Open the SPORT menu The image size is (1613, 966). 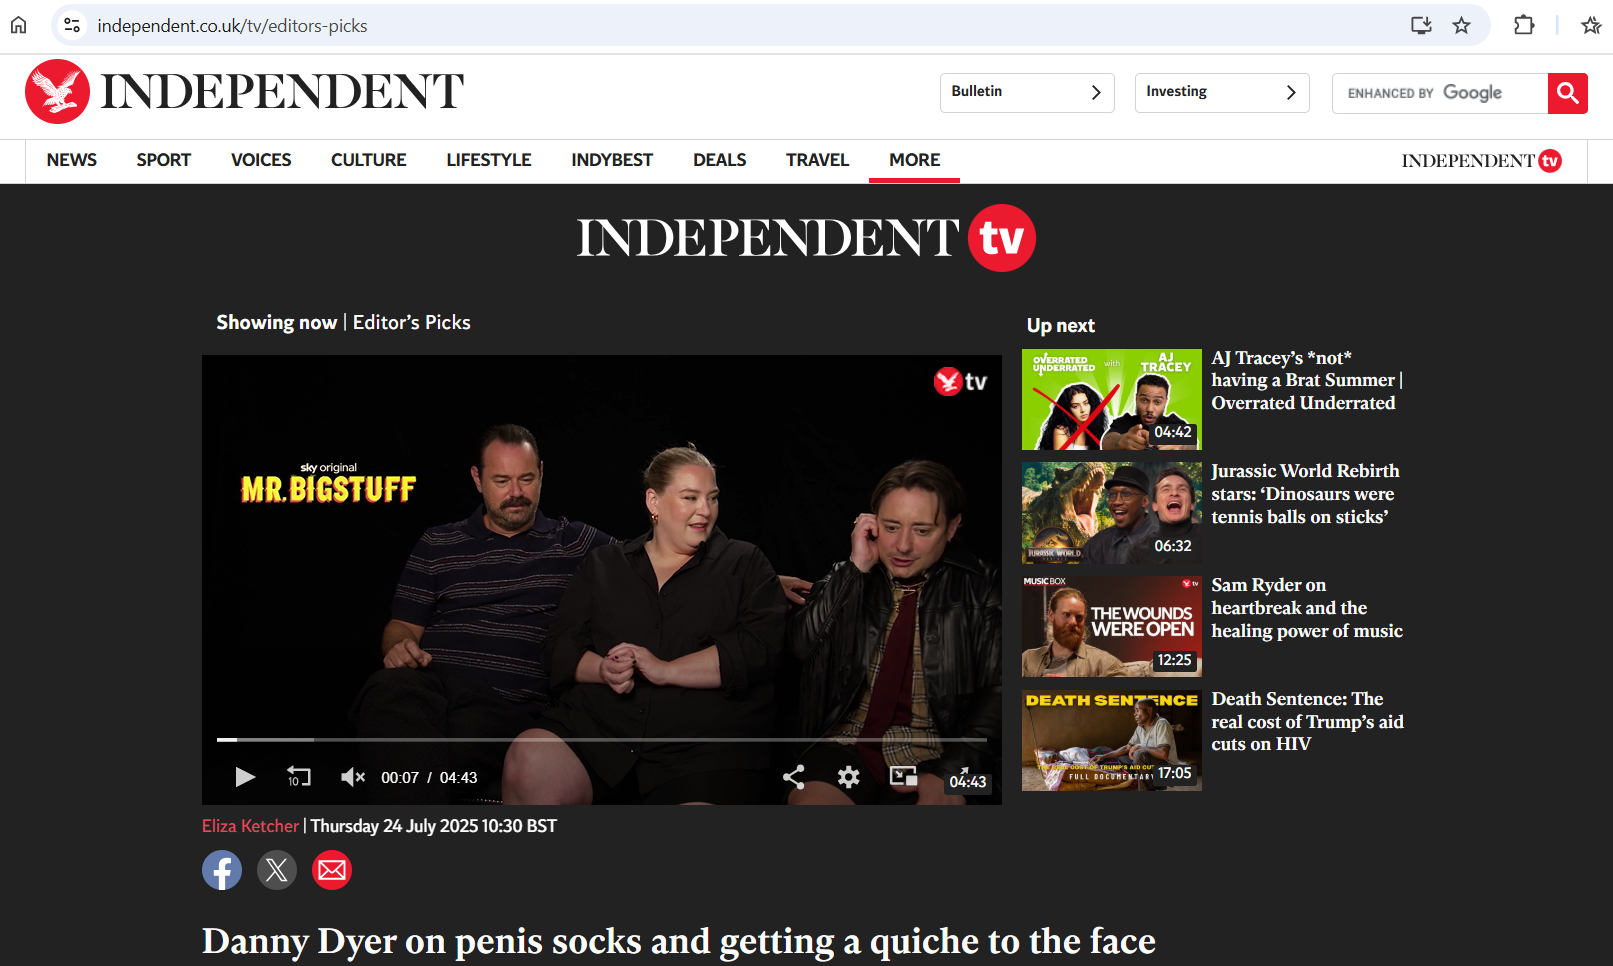(164, 160)
